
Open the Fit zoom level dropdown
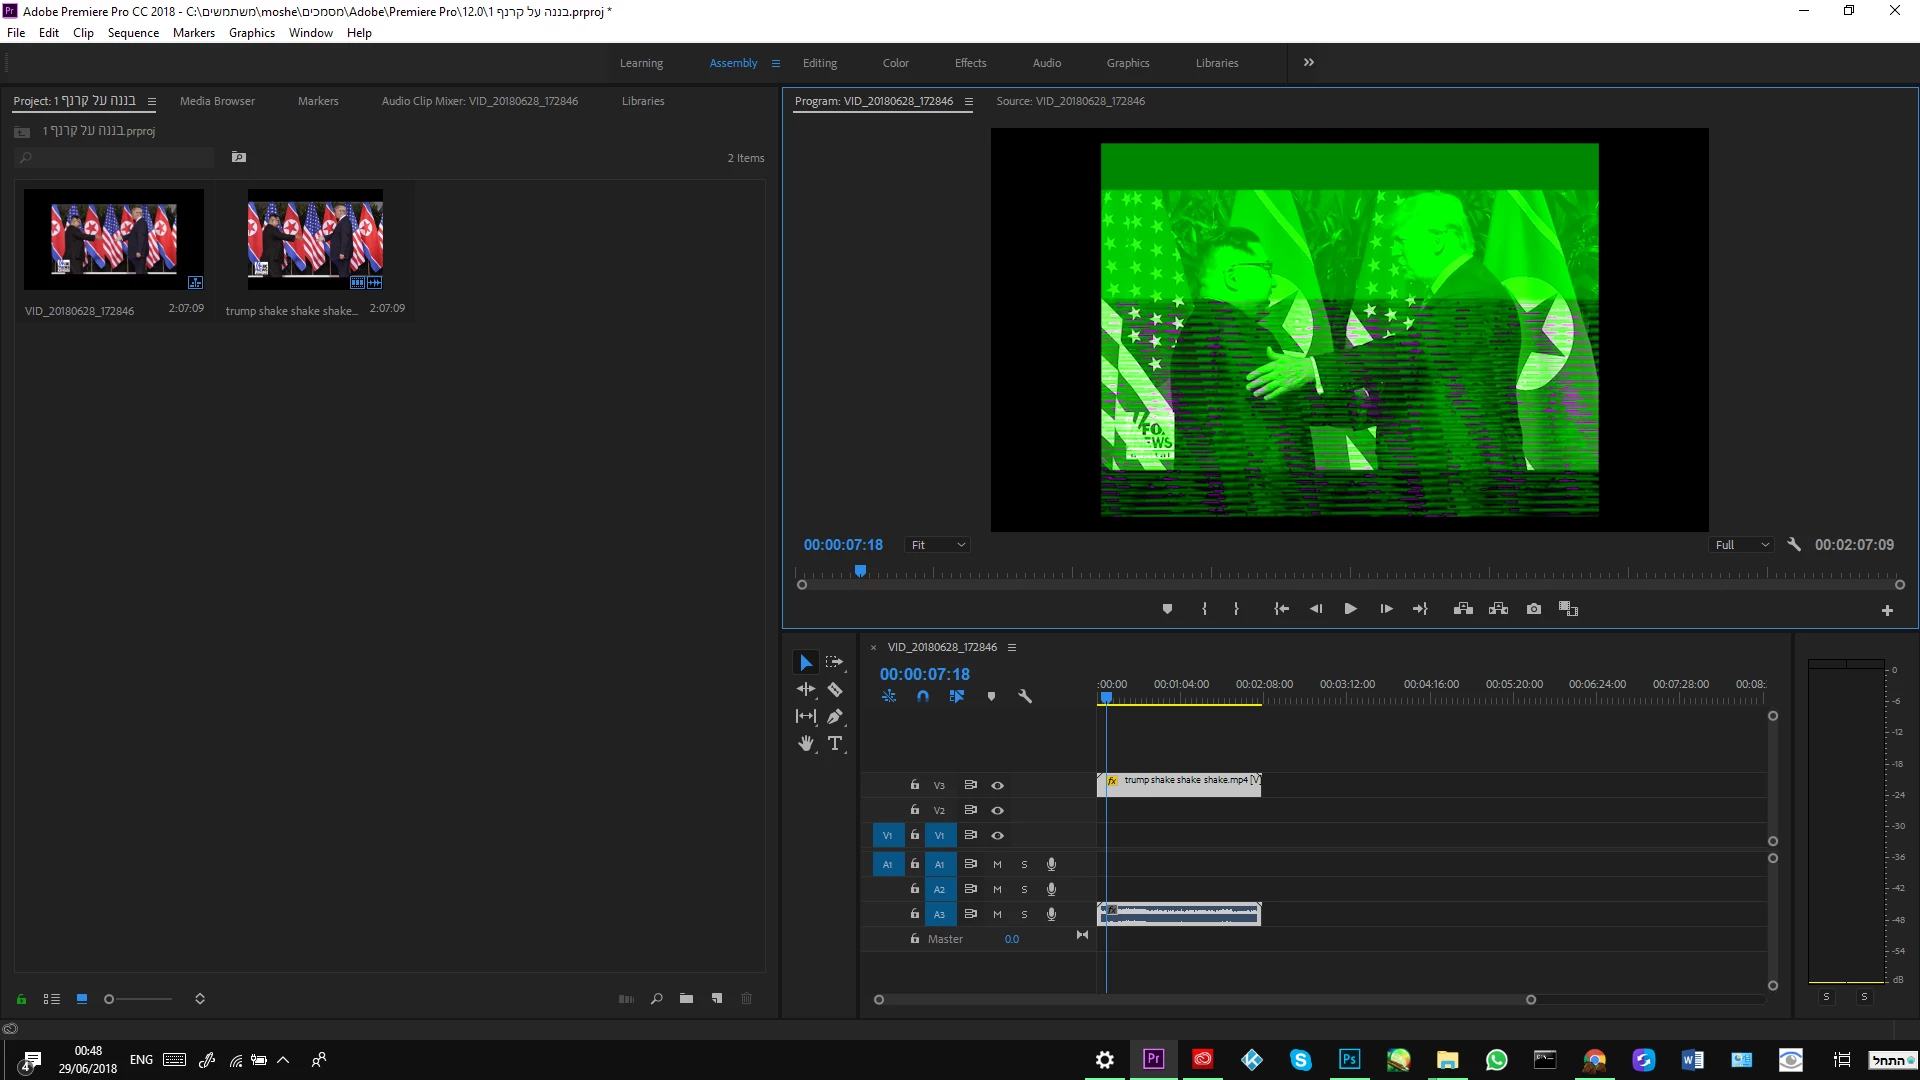pos(938,545)
